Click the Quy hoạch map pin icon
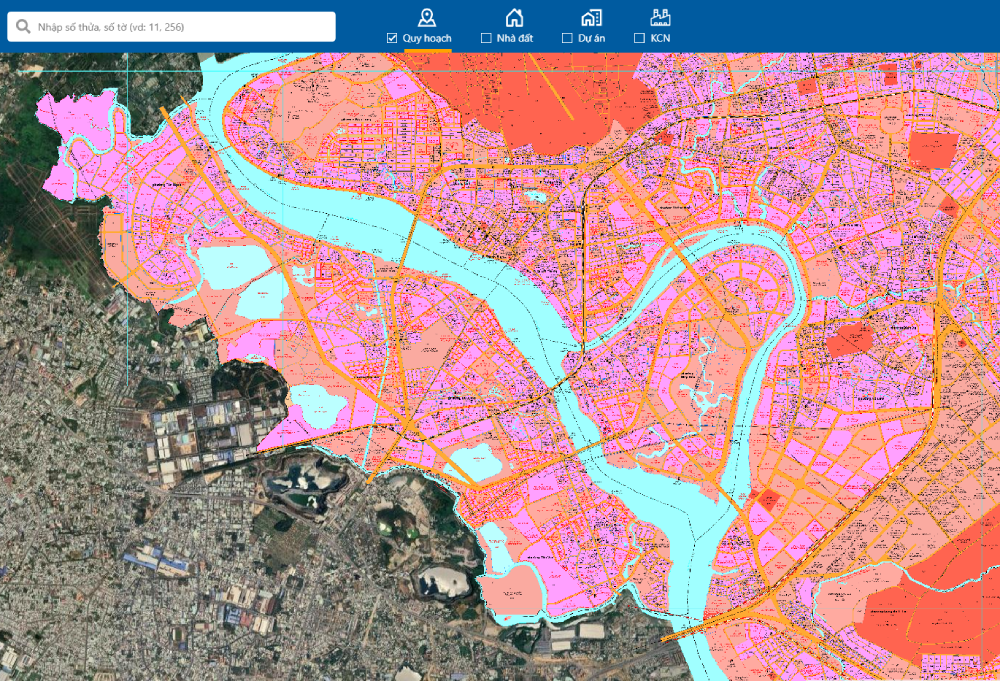Viewport: 1000px width, 681px height. pos(427,16)
